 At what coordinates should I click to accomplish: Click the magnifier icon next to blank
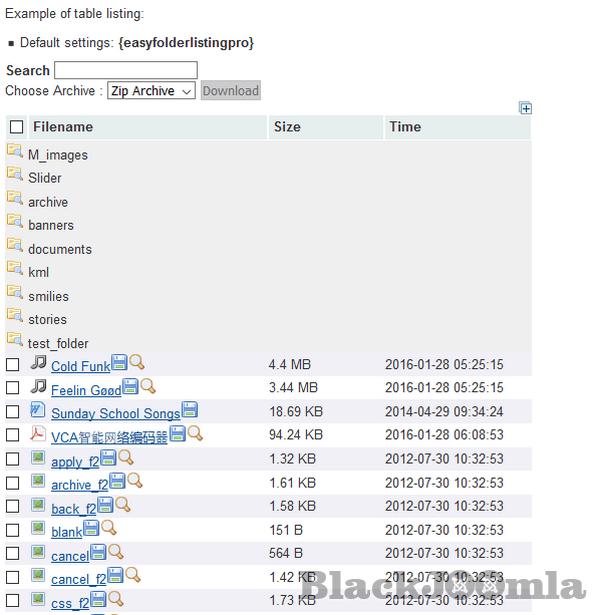pyautogui.click(x=108, y=528)
